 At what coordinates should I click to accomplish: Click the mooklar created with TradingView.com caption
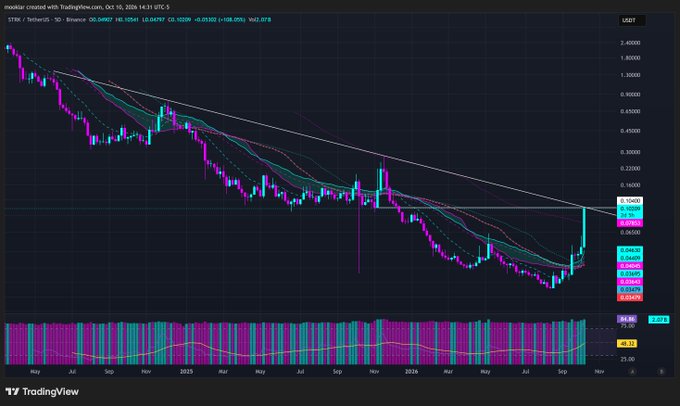(87, 7)
